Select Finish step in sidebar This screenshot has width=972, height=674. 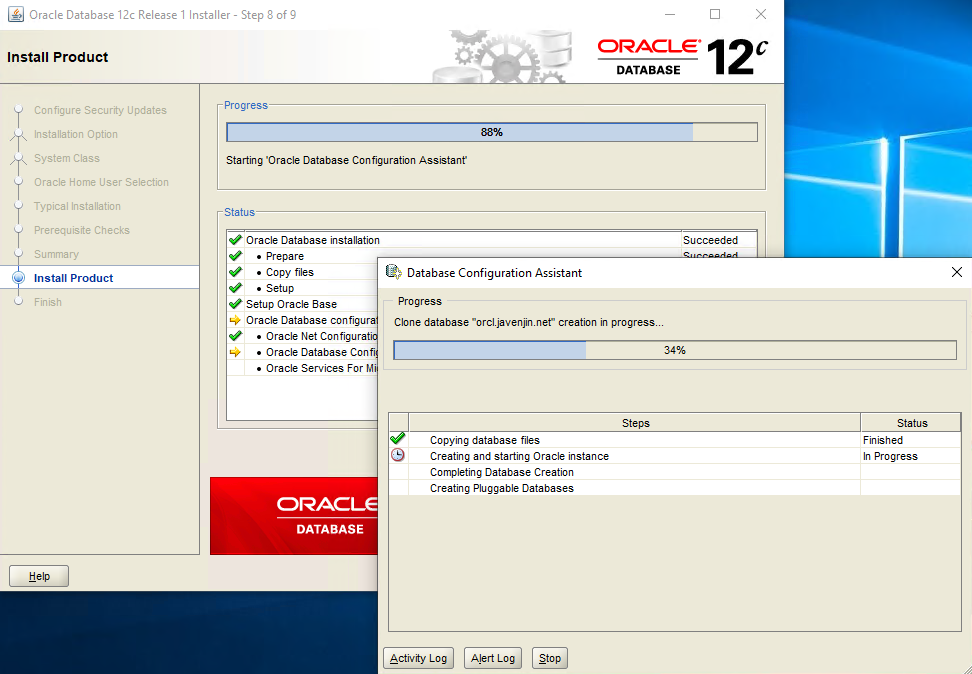[48, 302]
